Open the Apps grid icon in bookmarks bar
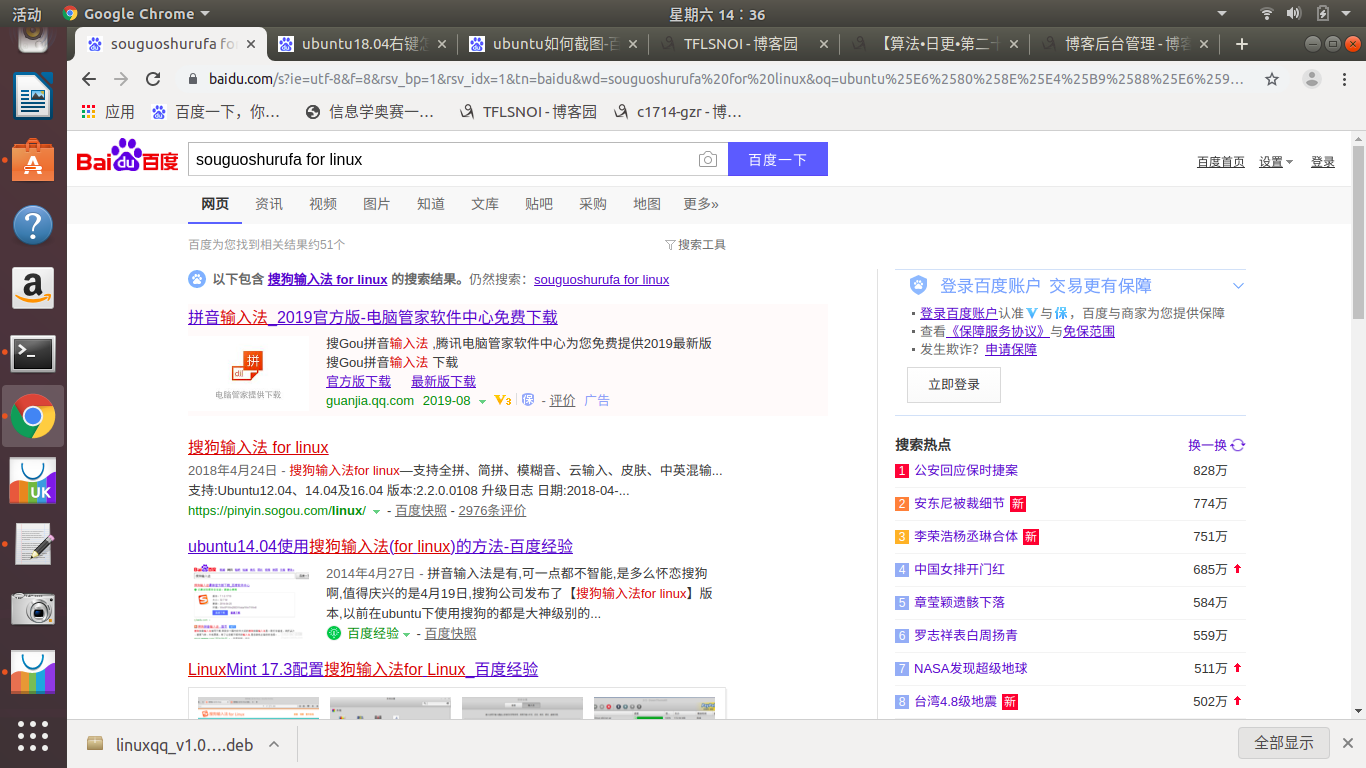This screenshot has width=1366, height=768. point(89,112)
